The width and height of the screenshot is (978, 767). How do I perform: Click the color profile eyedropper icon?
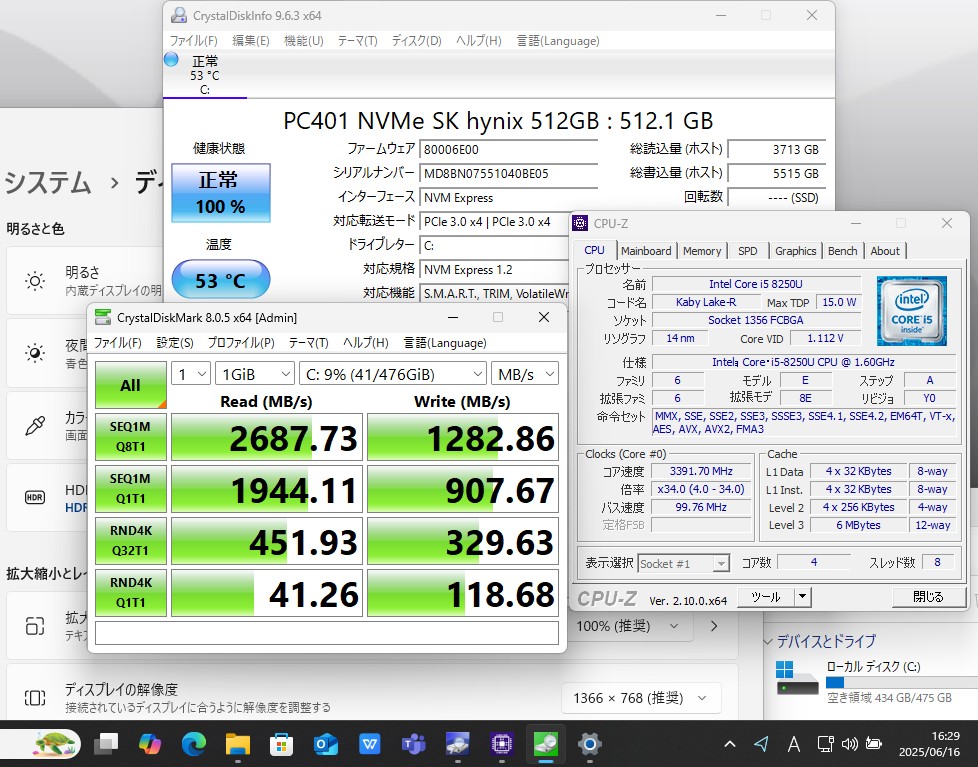tap(35, 425)
